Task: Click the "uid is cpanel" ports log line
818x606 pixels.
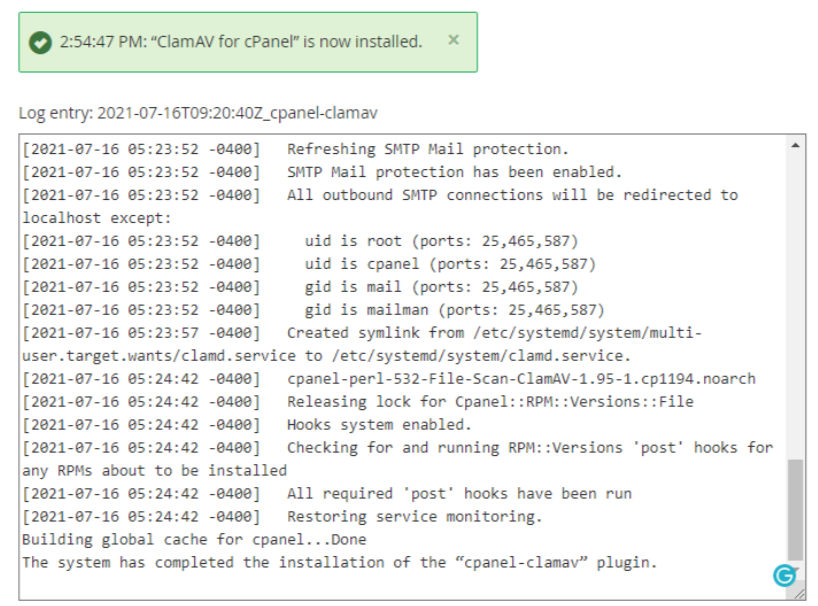Action: pyautogui.click(x=309, y=264)
